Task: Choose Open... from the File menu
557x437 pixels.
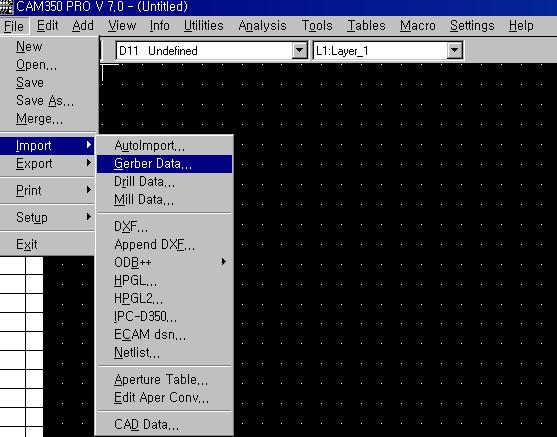Action: (48, 65)
